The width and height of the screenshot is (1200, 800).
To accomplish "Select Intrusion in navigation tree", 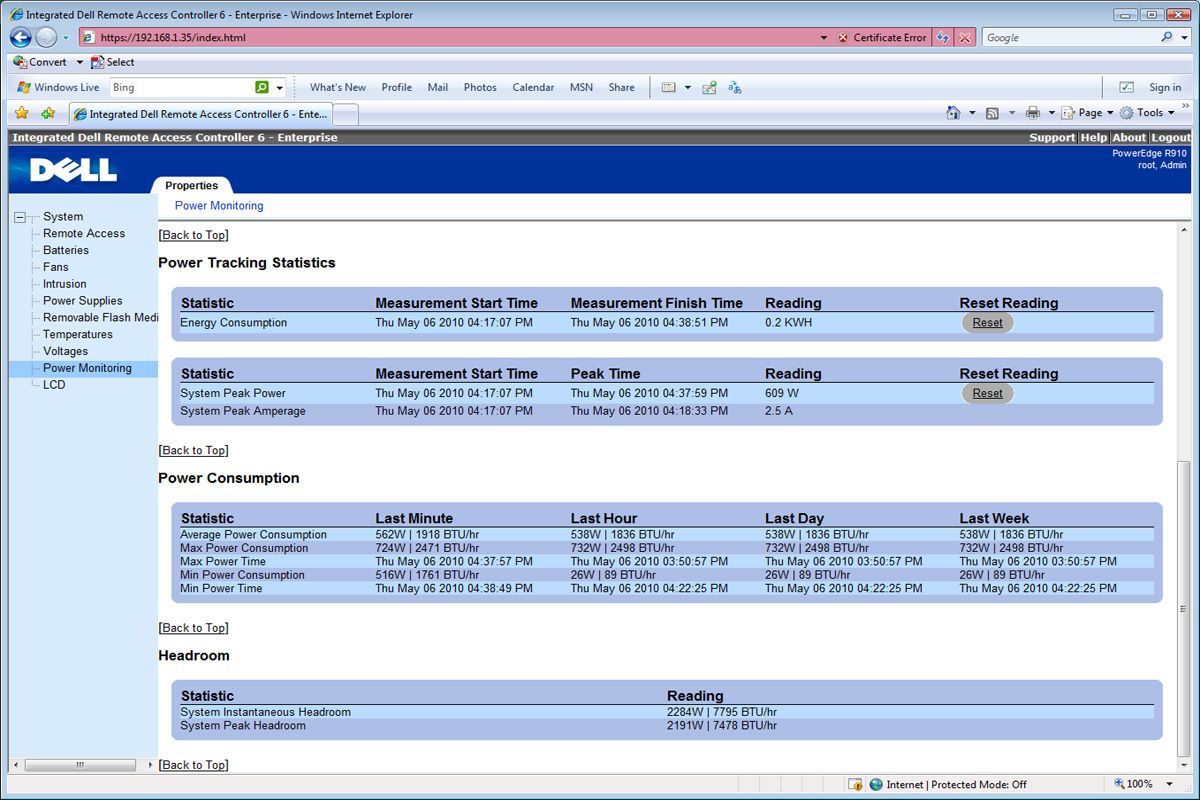I will [65, 284].
